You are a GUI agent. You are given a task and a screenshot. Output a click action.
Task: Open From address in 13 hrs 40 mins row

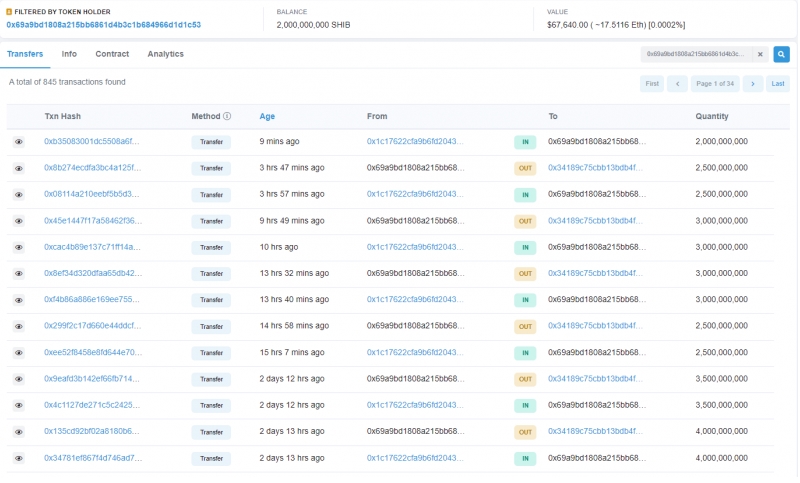click(415, 299)
